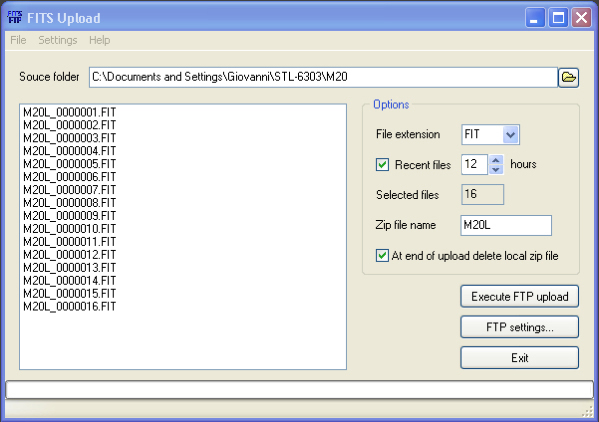Increase recent files hours with up arrow
Viewport: 599px width, 422px height.
click(x=496, y=160)
